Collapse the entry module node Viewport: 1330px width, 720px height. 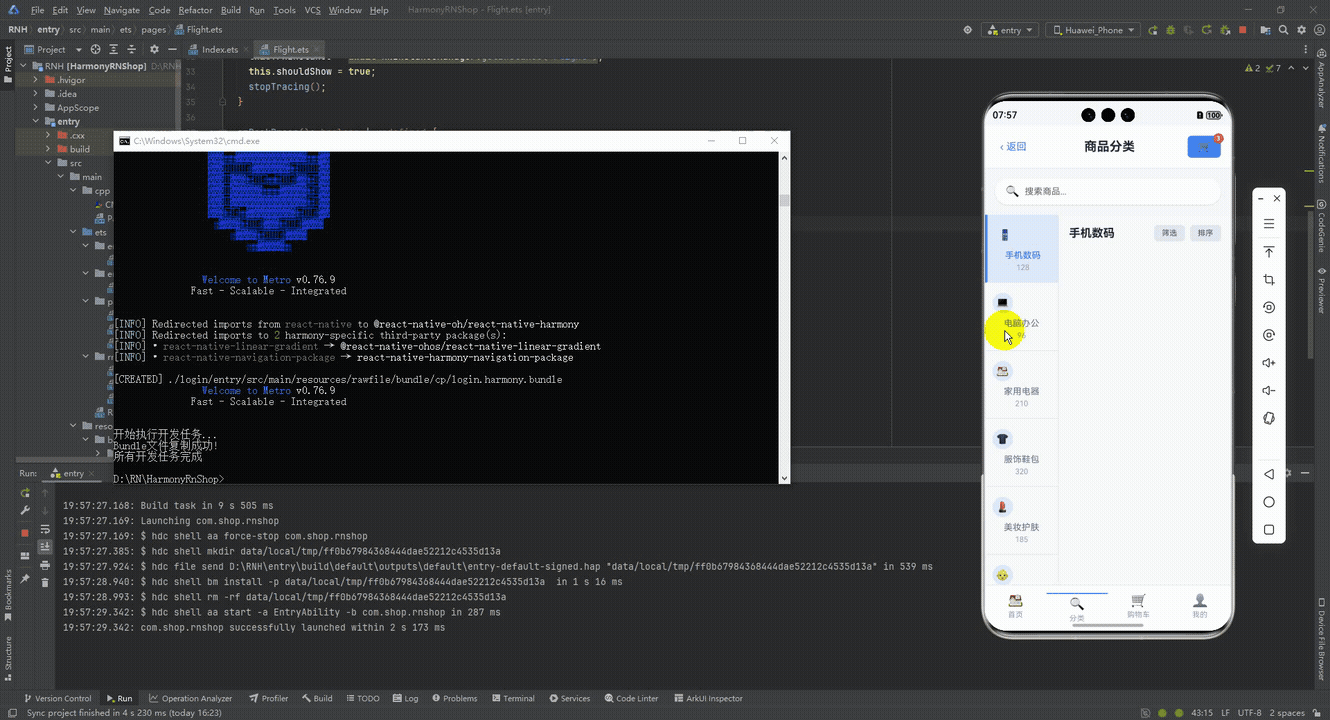pos(35,122)
